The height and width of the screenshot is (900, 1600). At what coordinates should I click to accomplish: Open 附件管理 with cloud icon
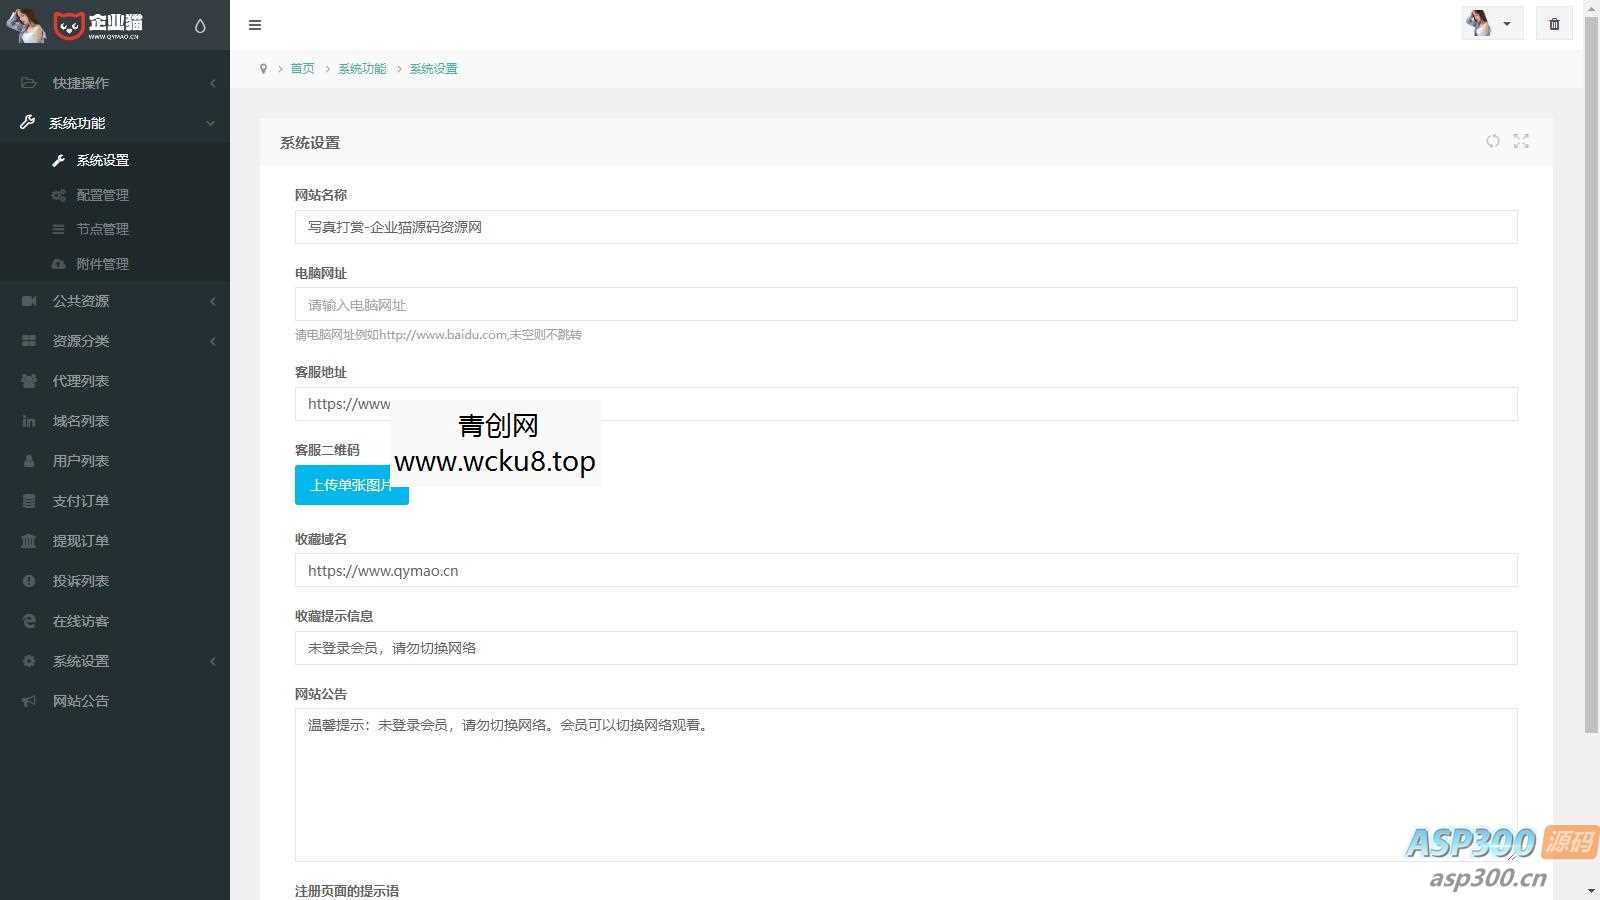coord(102,264)
